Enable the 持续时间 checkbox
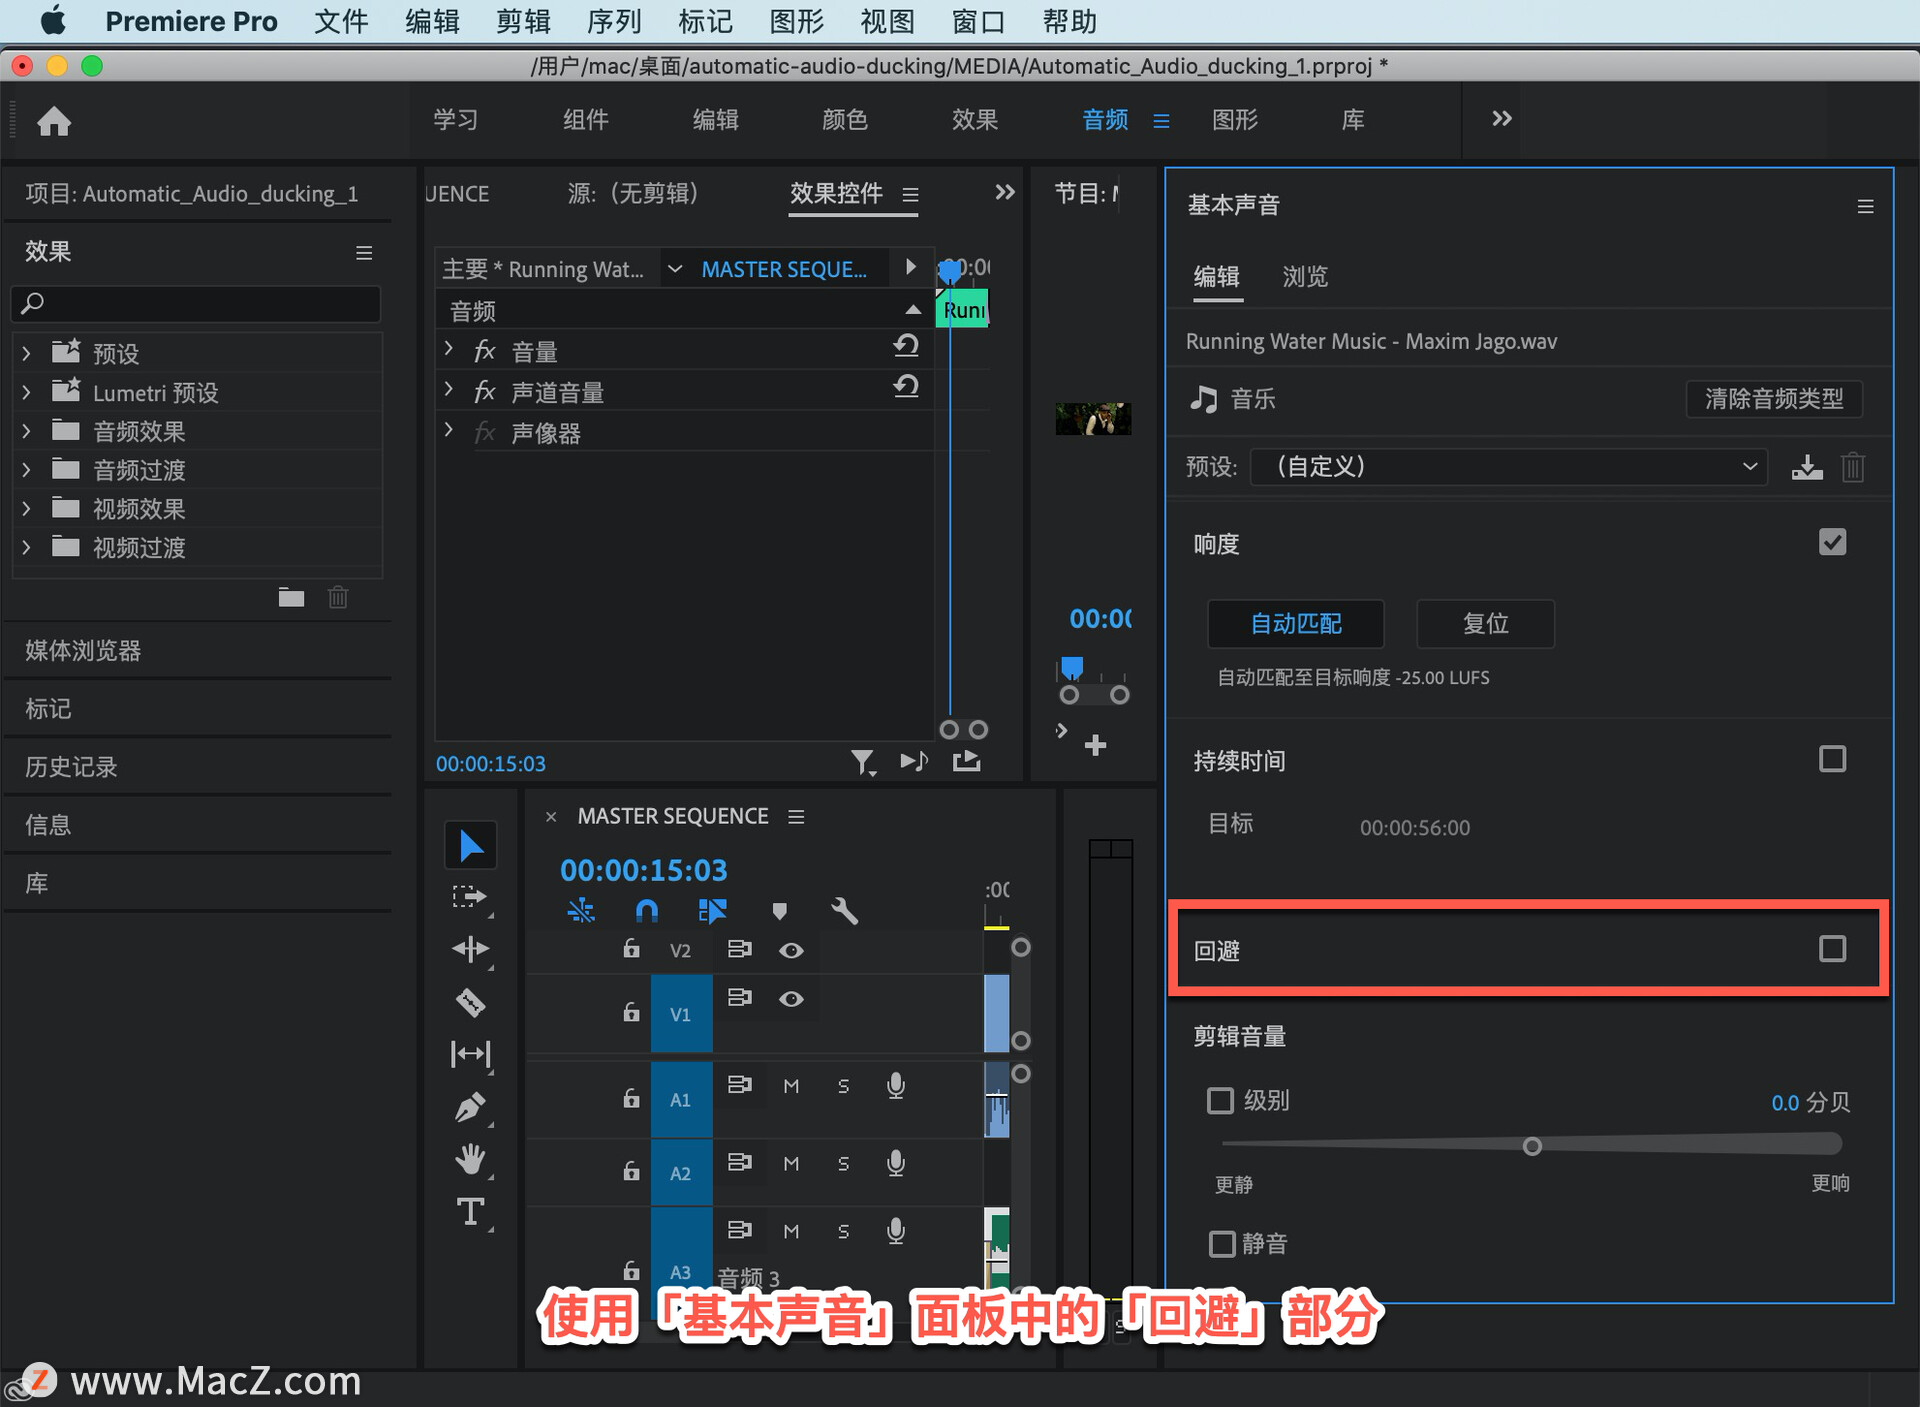Image resolution: width=1920 pixels, height=1407 pixels. (1832, 759)
